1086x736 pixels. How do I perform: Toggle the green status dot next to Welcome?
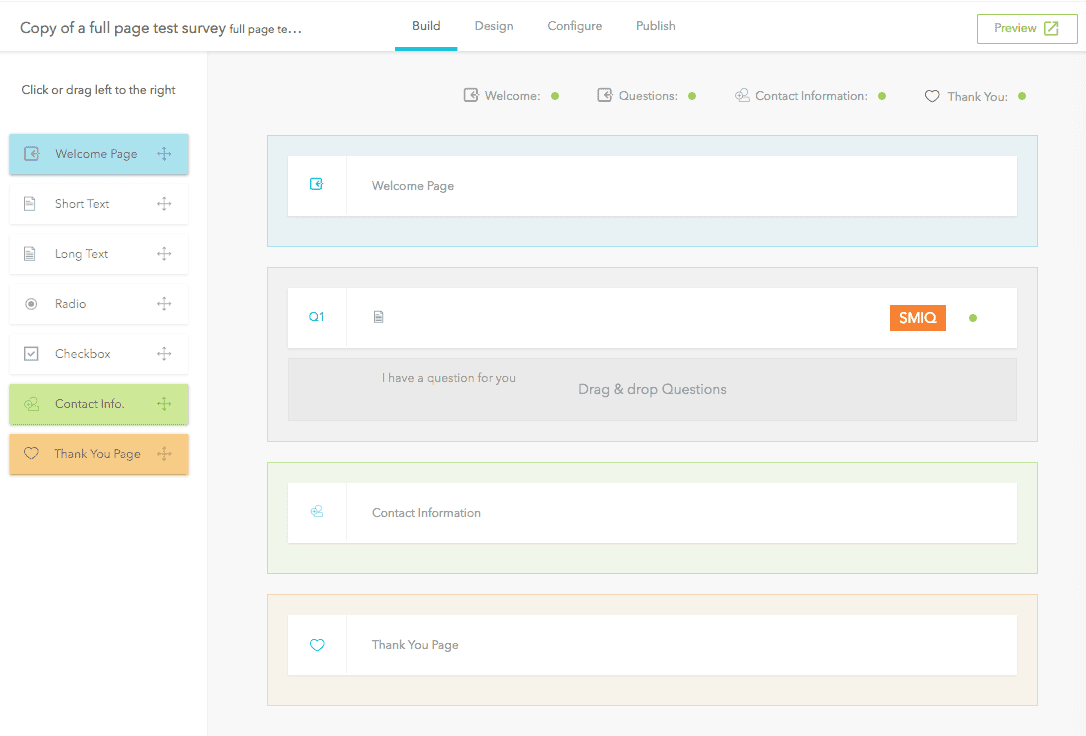[x=555, y=96]
